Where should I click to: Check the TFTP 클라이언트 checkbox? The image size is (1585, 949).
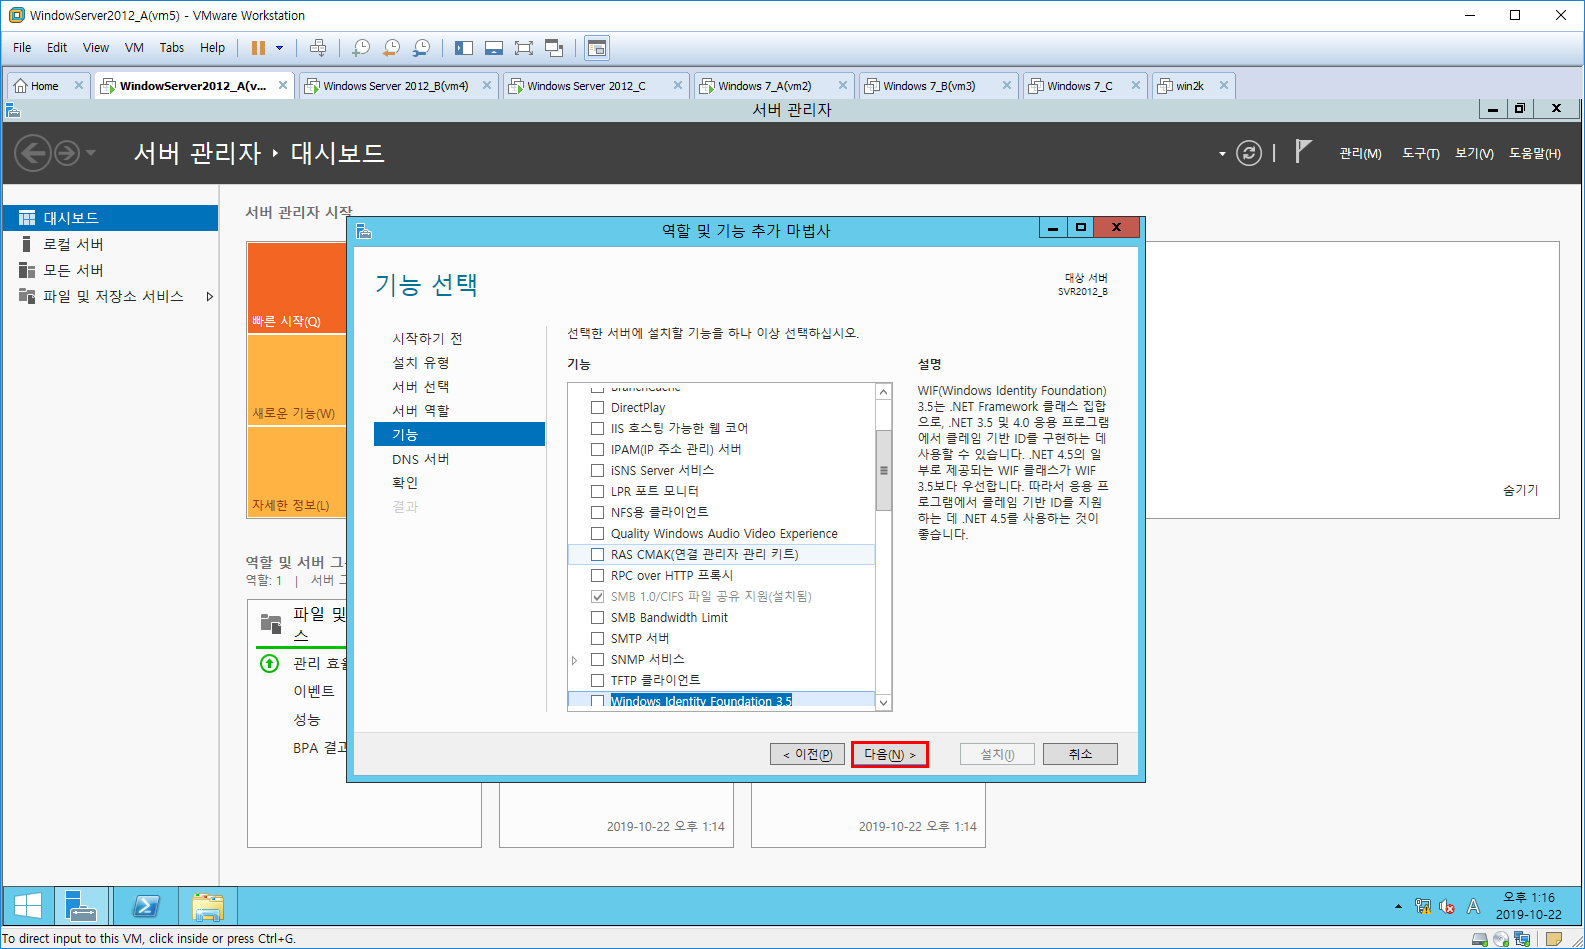click(x=597, y=680)
